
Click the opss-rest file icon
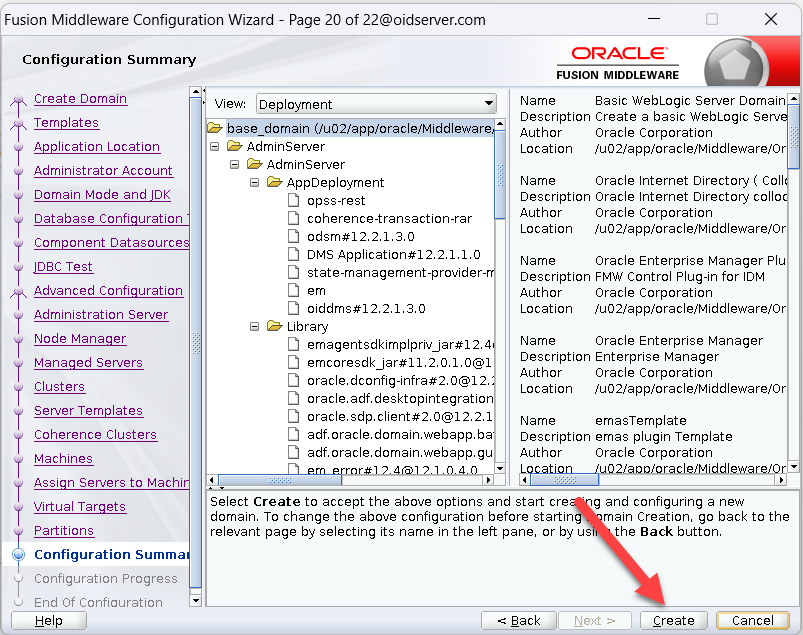tap(293, 200)
